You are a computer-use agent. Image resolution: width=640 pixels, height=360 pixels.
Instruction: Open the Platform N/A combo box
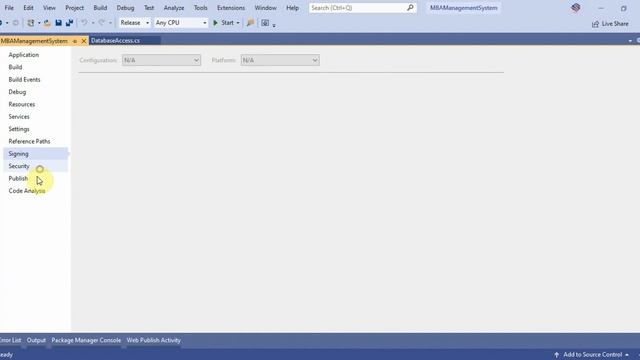pos(280,60)
